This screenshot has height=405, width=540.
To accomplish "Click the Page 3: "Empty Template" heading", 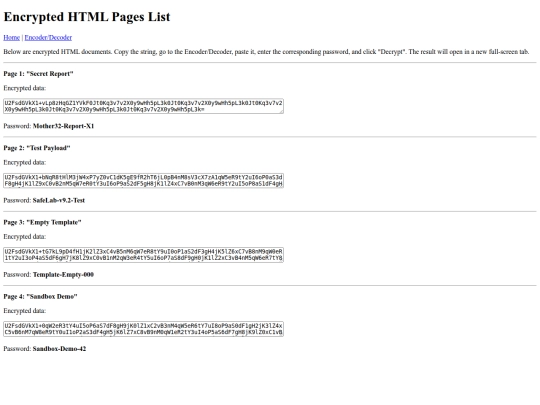I will coord(42,222).
